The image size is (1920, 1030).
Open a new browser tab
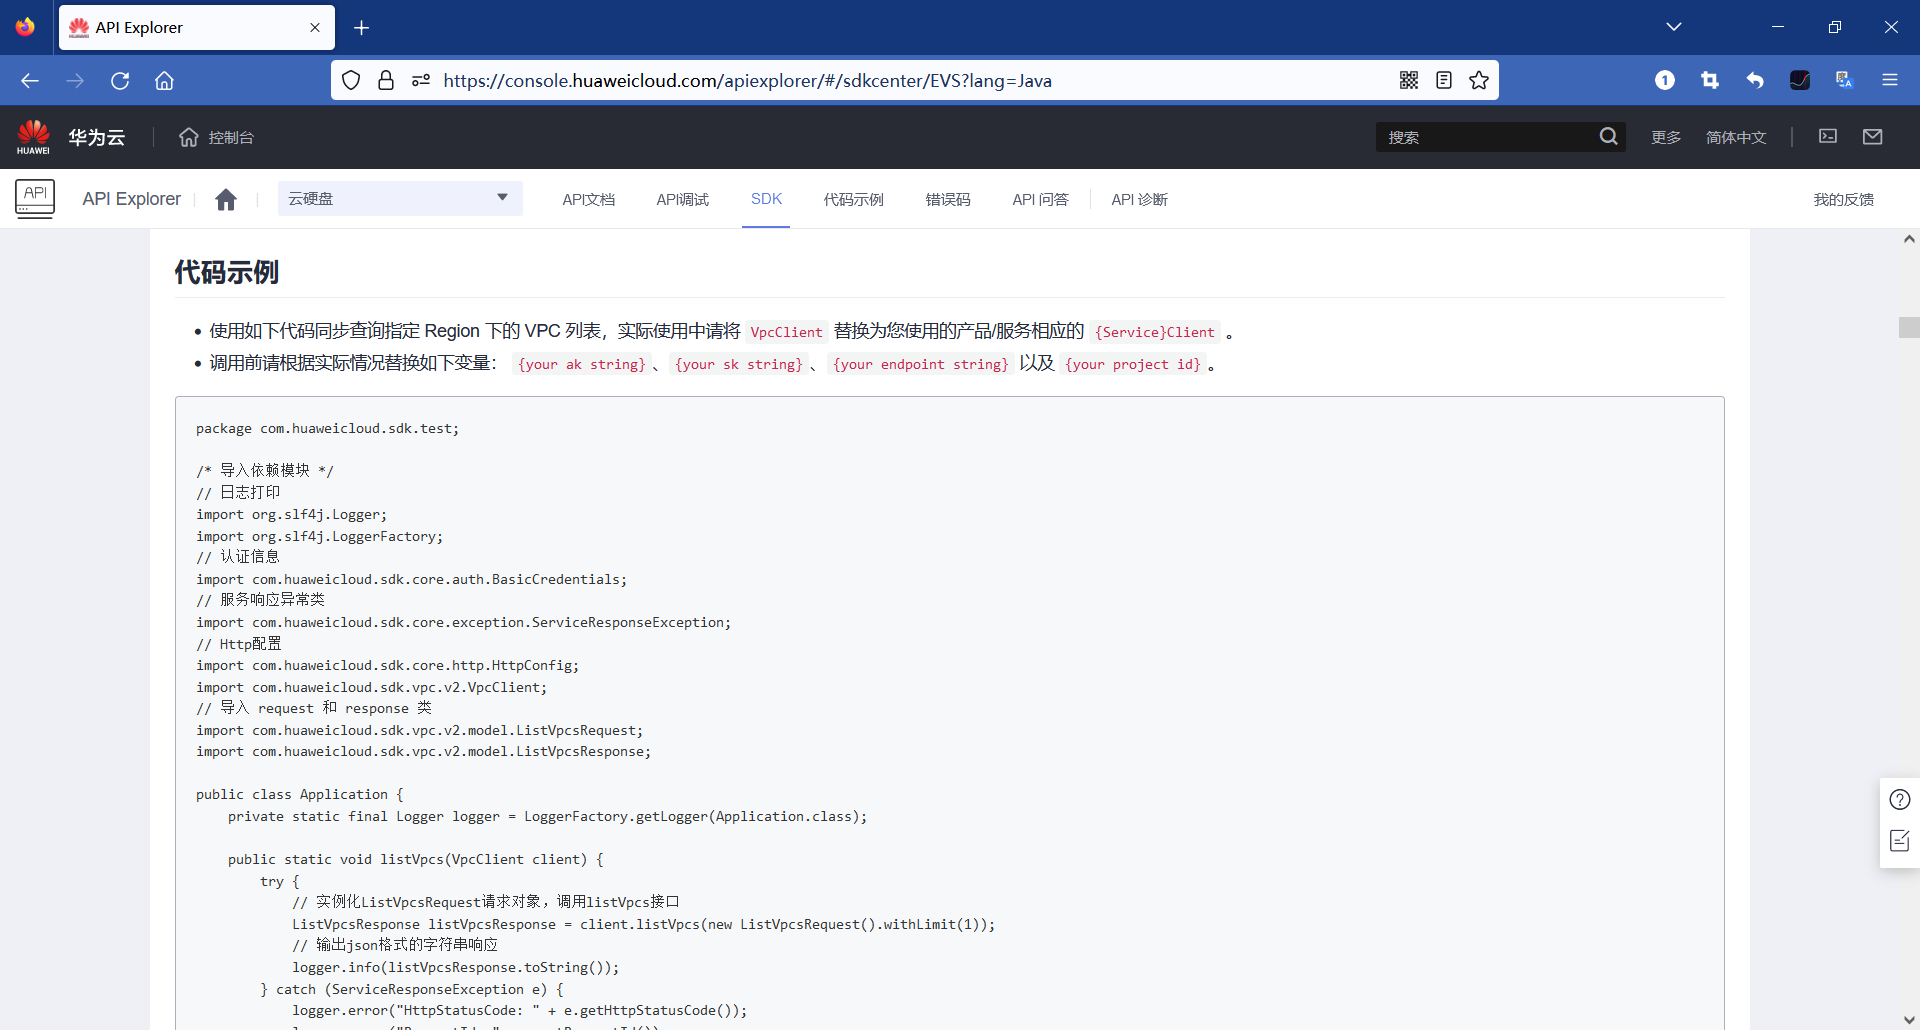click(x=362, y=28)
